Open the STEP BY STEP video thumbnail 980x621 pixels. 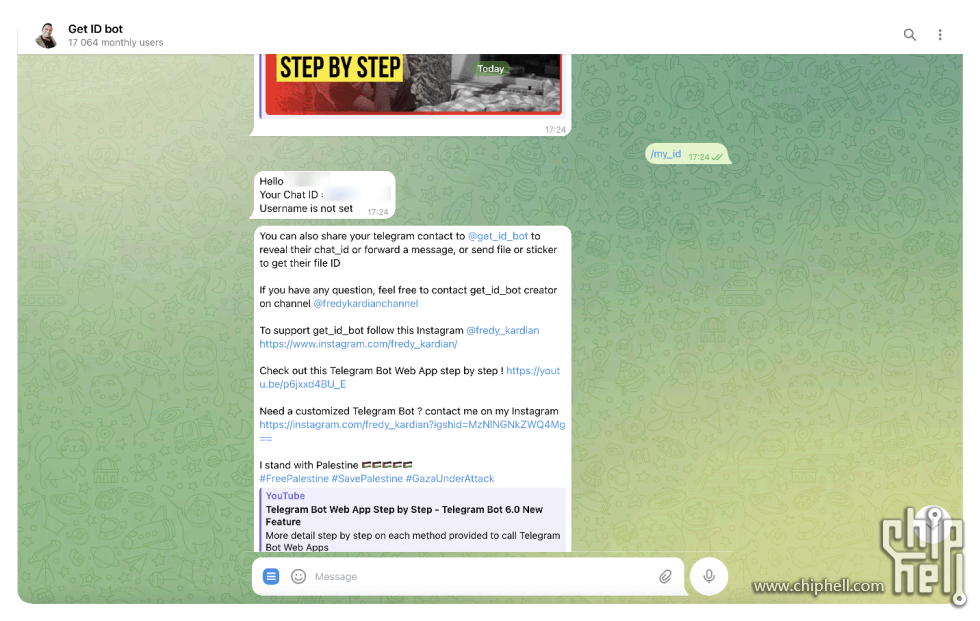pos(413,84)
